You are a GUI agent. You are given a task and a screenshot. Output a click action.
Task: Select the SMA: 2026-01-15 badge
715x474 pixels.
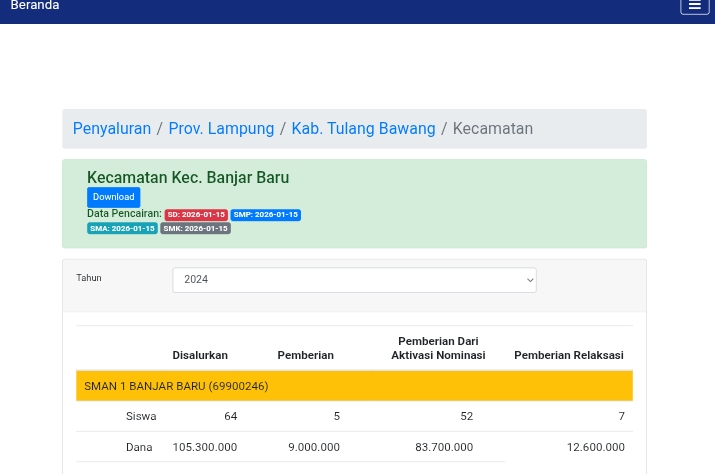122,228
